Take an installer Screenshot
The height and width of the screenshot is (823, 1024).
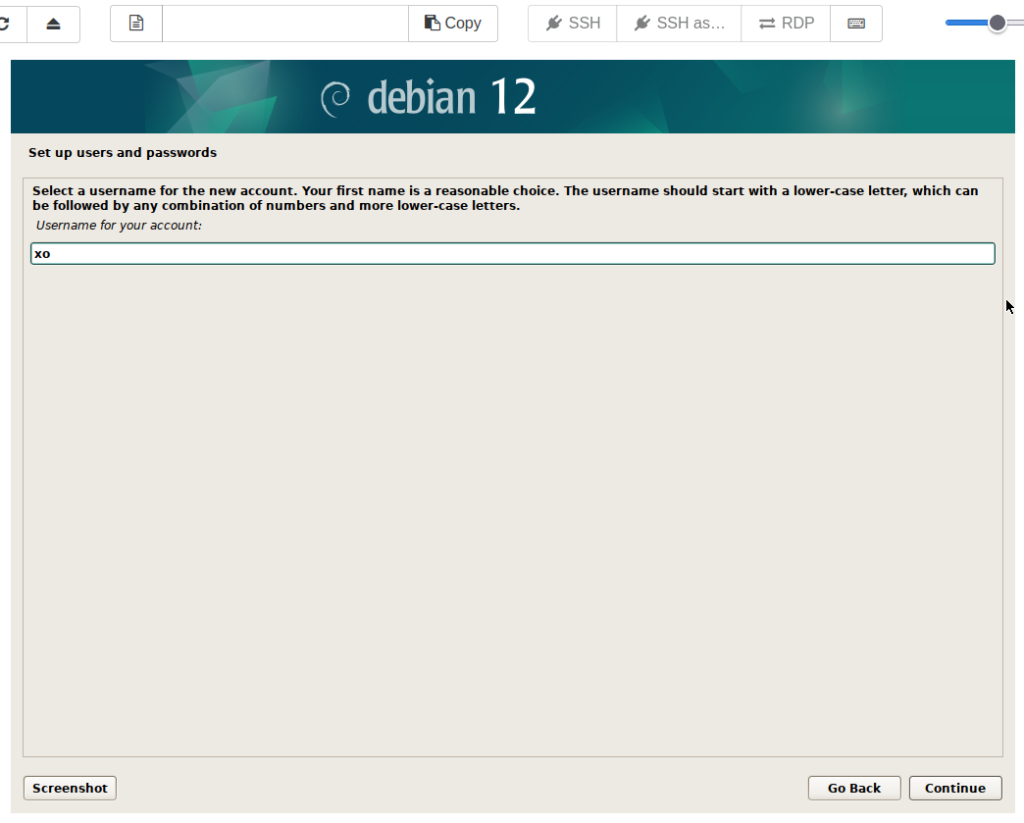[70, 788]
